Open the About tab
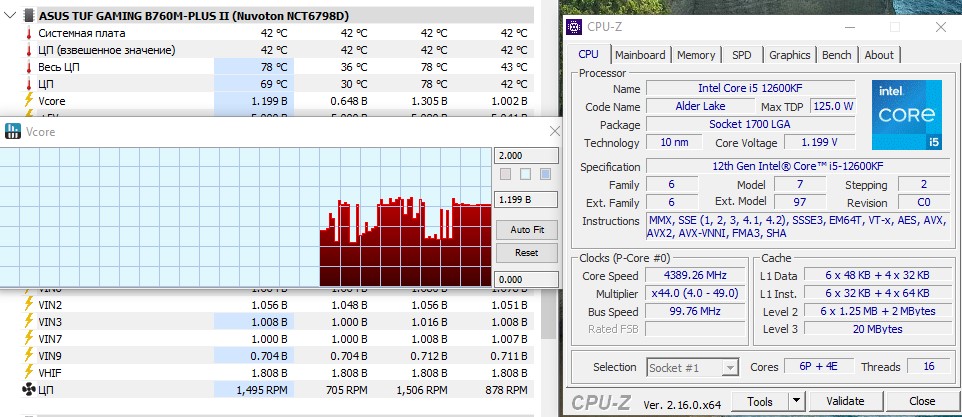Image resolution: width=962 pixels, height=417 pixels. (879, 55)
